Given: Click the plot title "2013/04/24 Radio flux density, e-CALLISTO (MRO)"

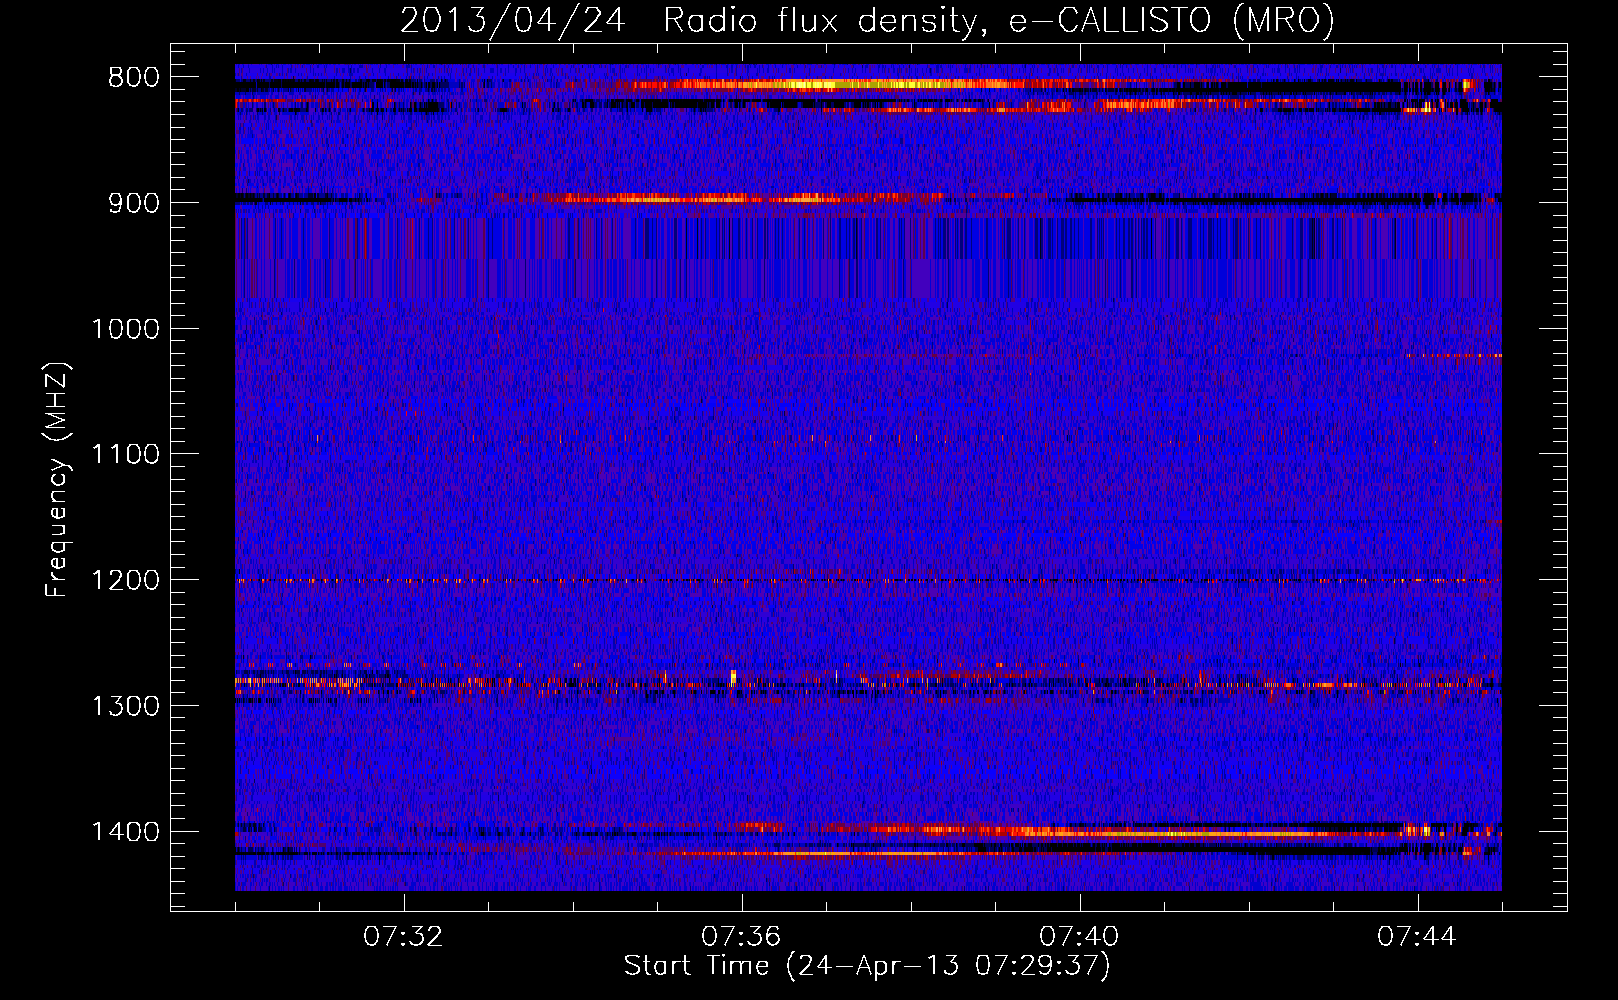Looking at the screenshot, I should [867, 20].
